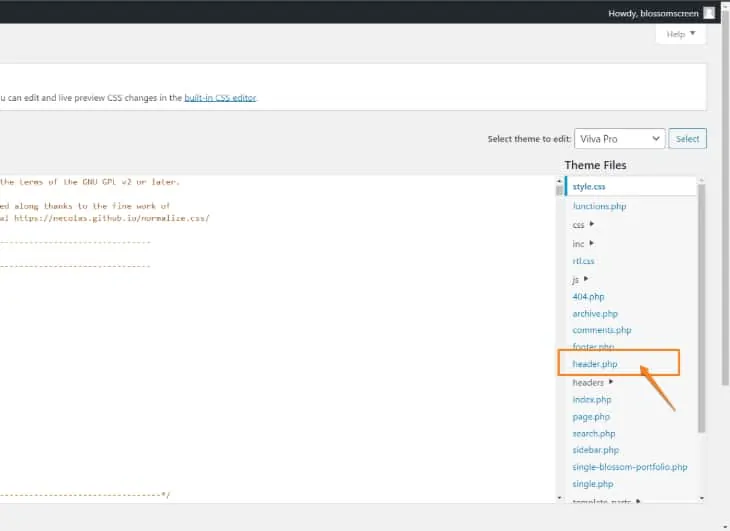Open the theme selection dropdown showing Vilva Pro
Image resolution: width=730 pixels, height=531 pixels.
(619, 139)
